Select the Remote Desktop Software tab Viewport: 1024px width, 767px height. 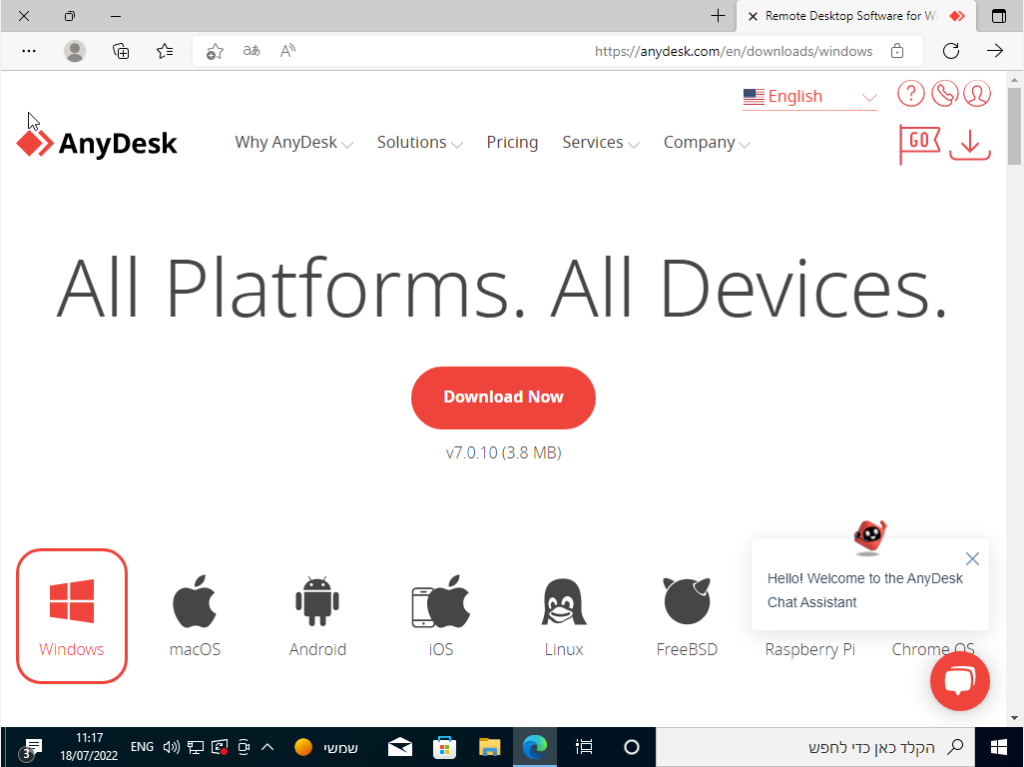pos(856,16)
